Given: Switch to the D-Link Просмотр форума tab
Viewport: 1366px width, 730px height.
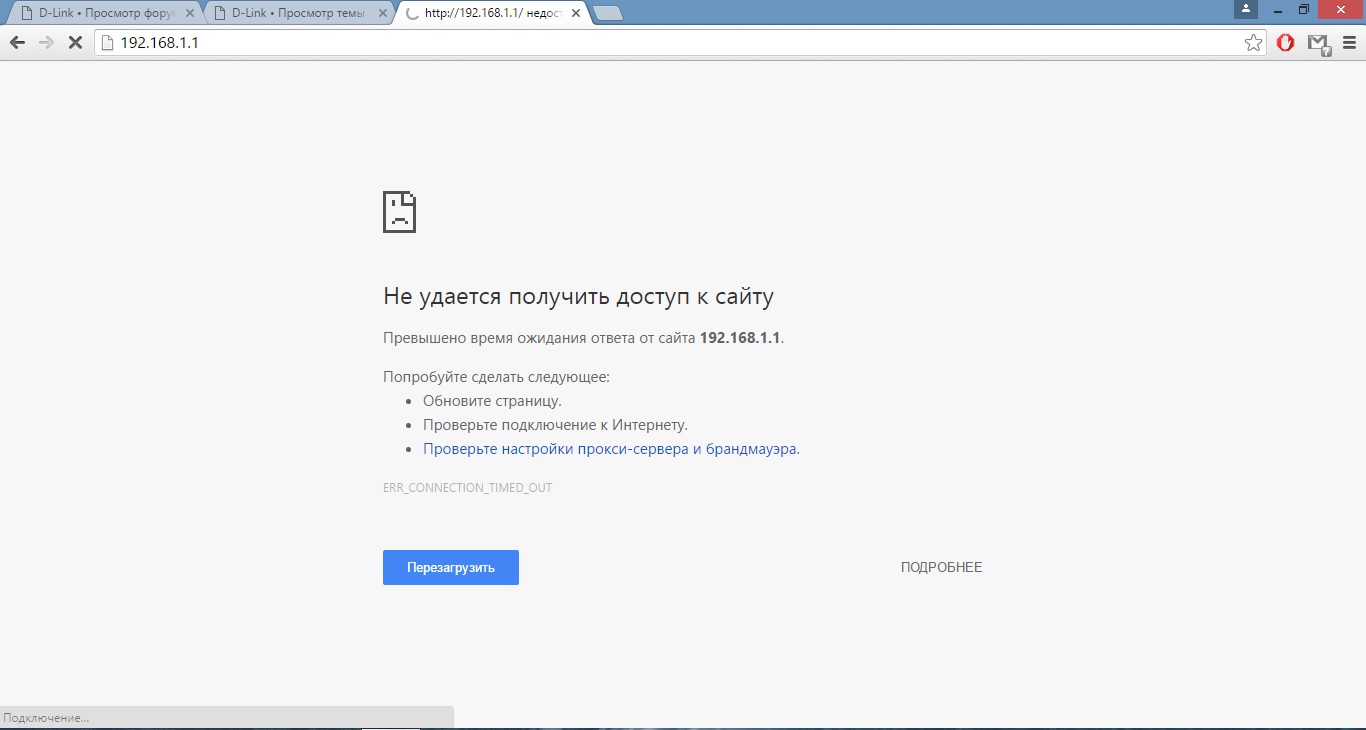Looking at the screenshot, I should [100, 13].
